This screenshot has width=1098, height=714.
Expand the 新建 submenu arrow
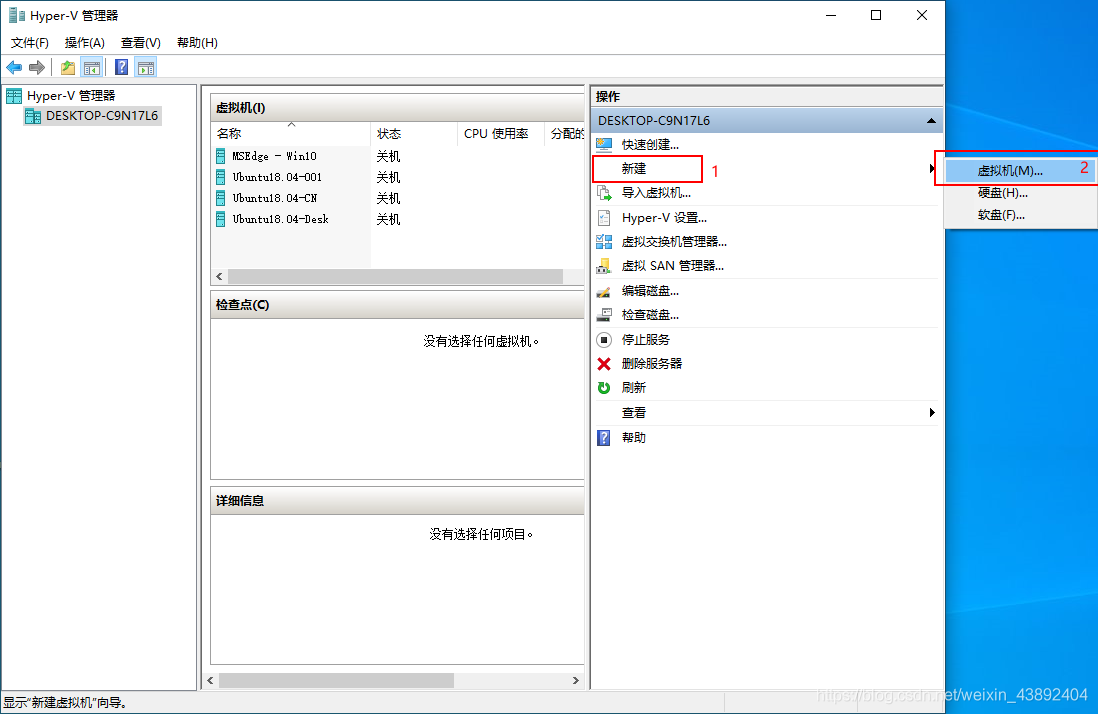[x=931, y=169]
